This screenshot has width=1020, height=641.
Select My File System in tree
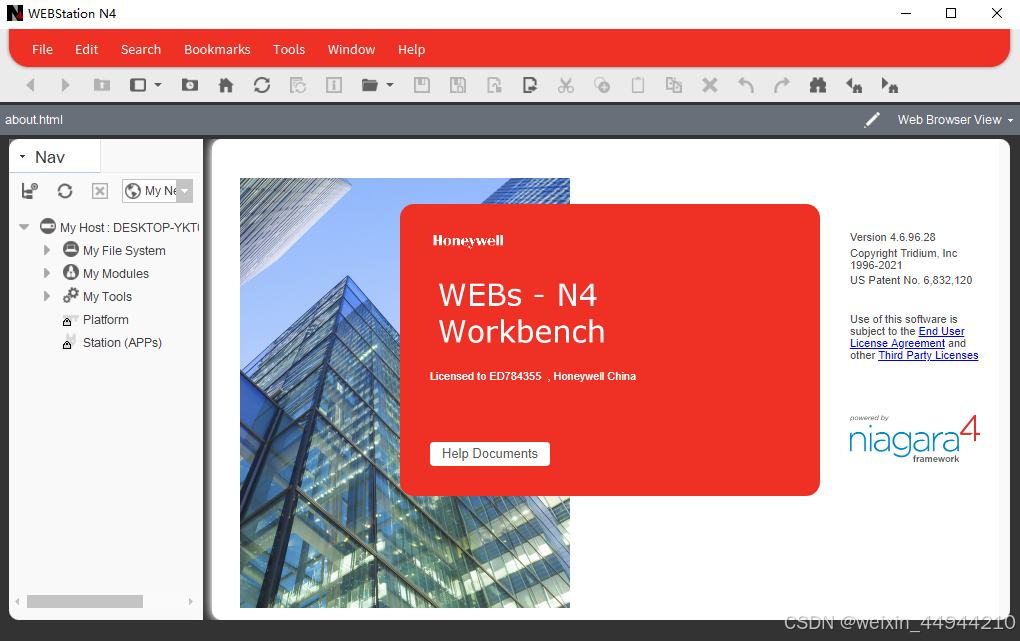(x=114, y=251)
